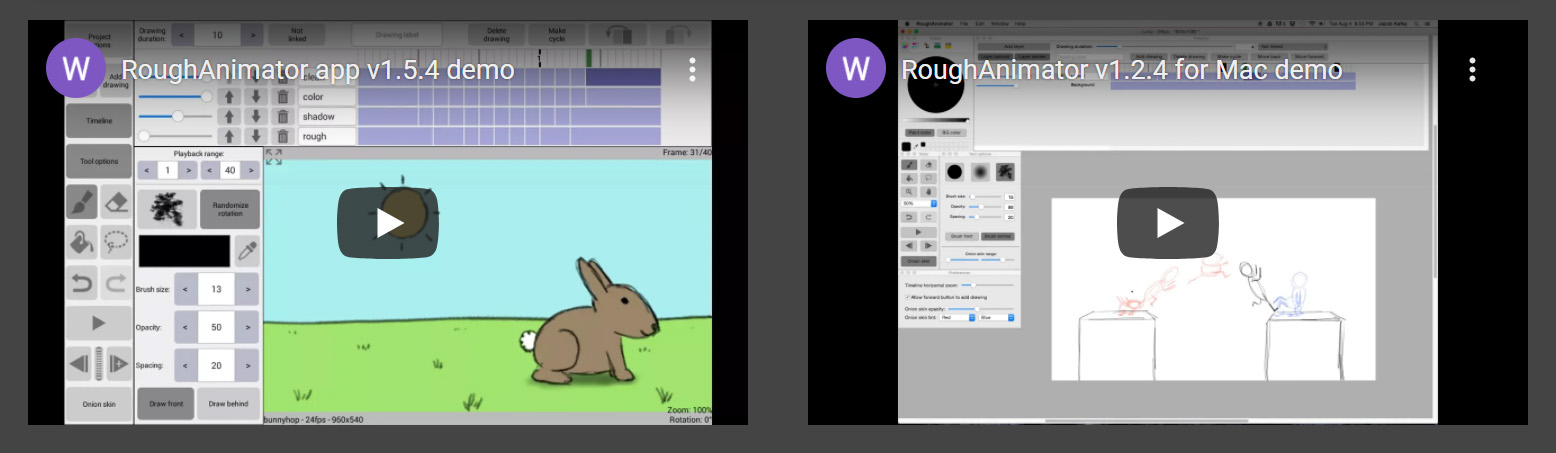Move the shadow layer down

(x=256, y=116)
